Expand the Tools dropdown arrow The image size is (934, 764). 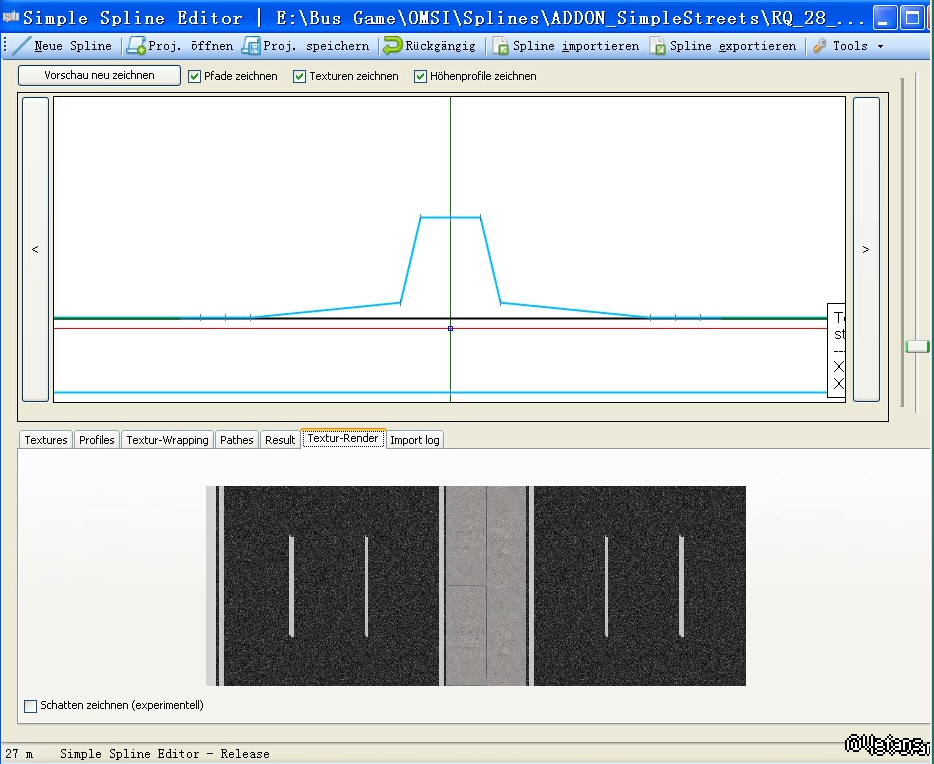pos(880,46)
